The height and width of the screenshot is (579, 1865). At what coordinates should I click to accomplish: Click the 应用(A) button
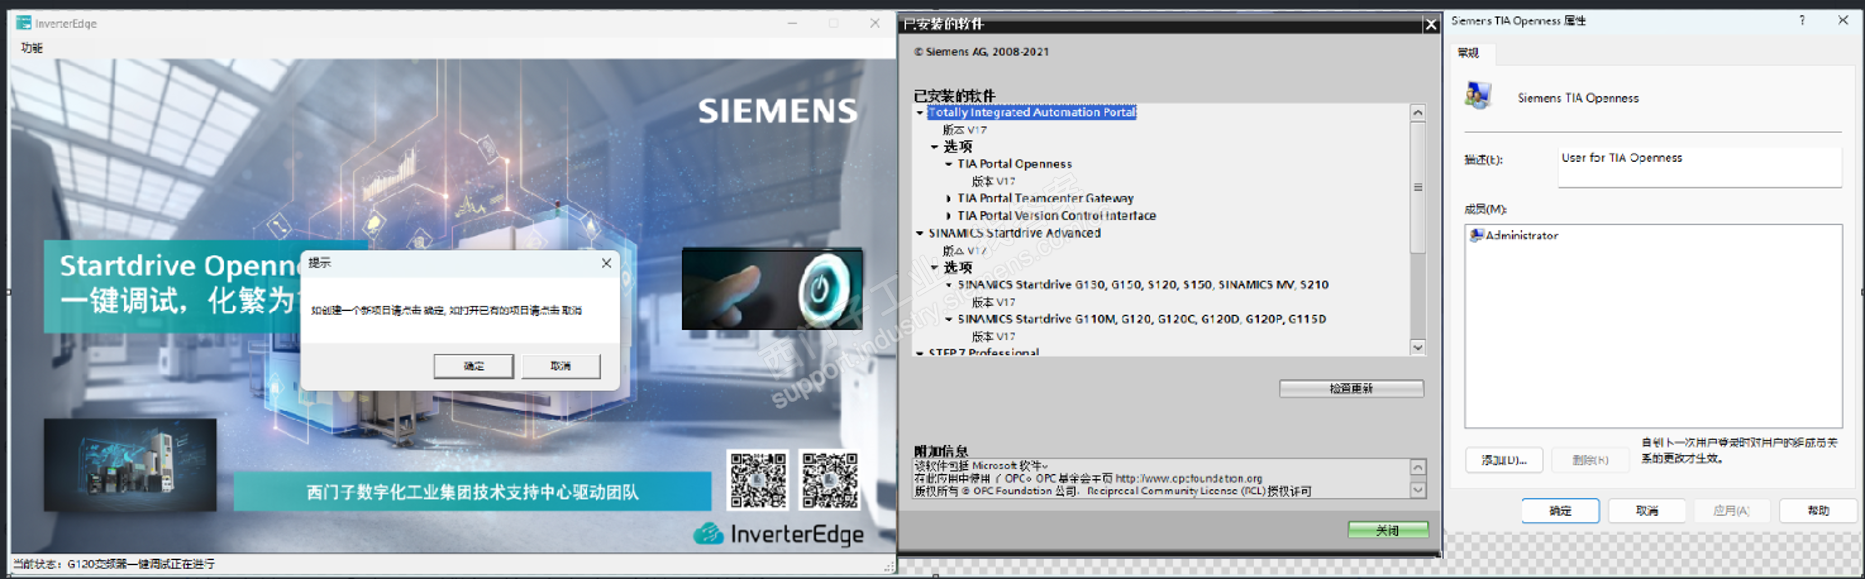pos(1732,511)
